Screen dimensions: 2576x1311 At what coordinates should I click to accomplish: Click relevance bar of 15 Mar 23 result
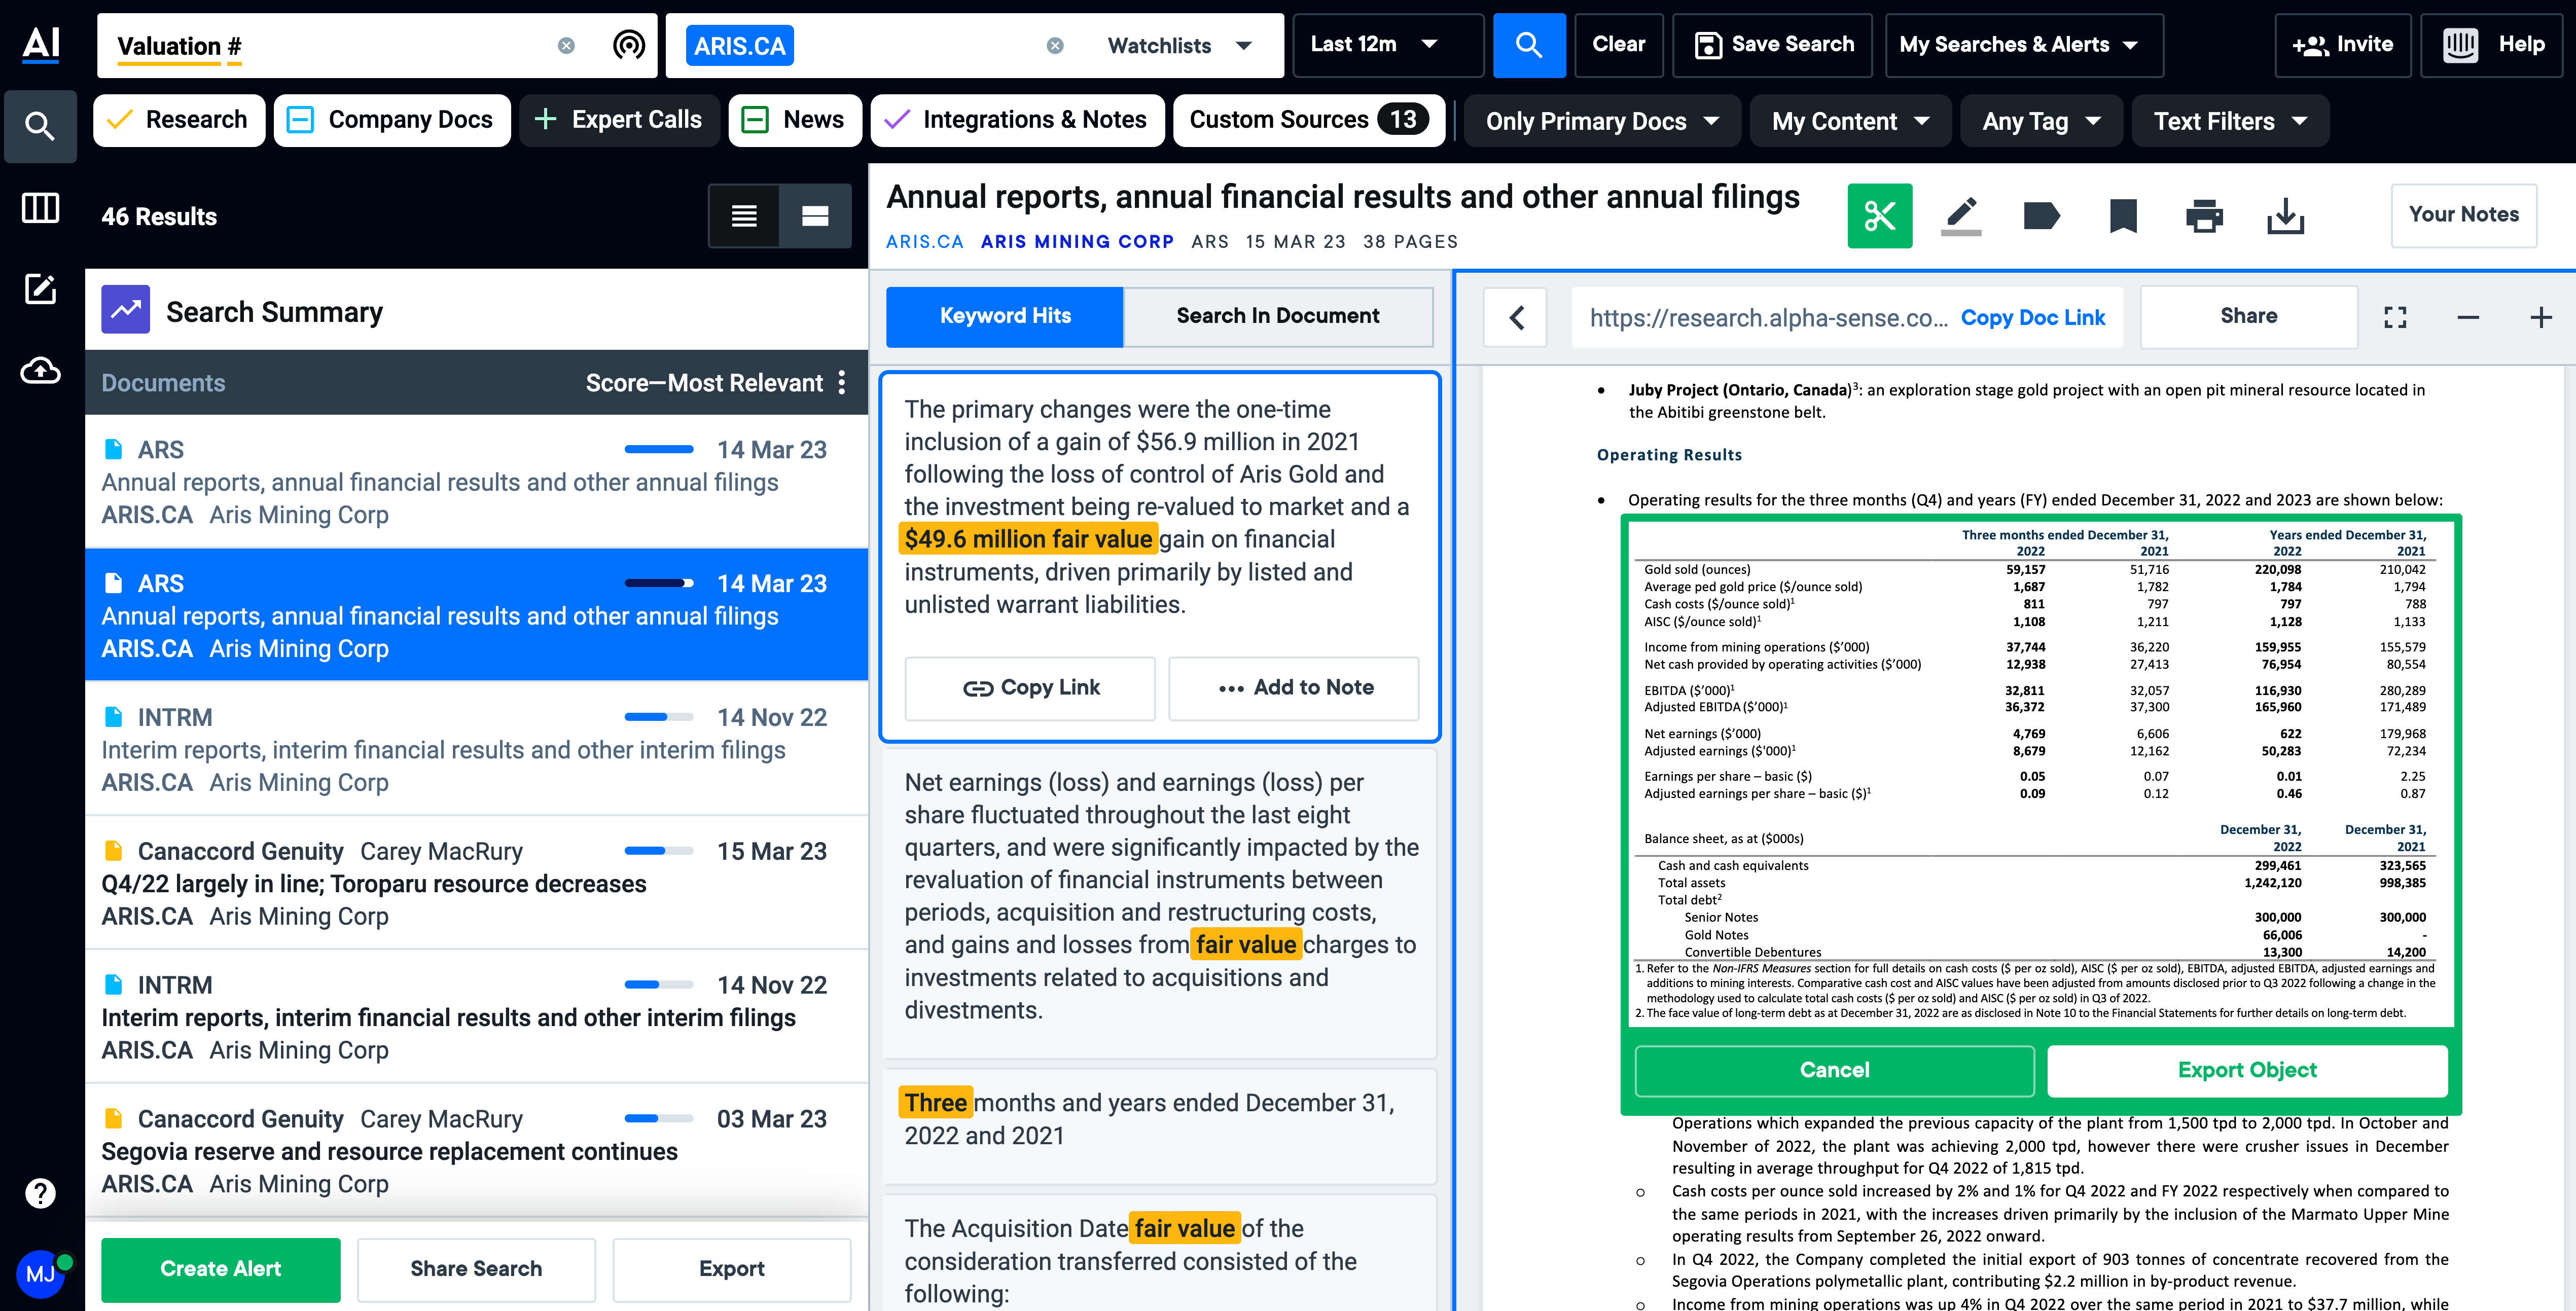point(659,851)
